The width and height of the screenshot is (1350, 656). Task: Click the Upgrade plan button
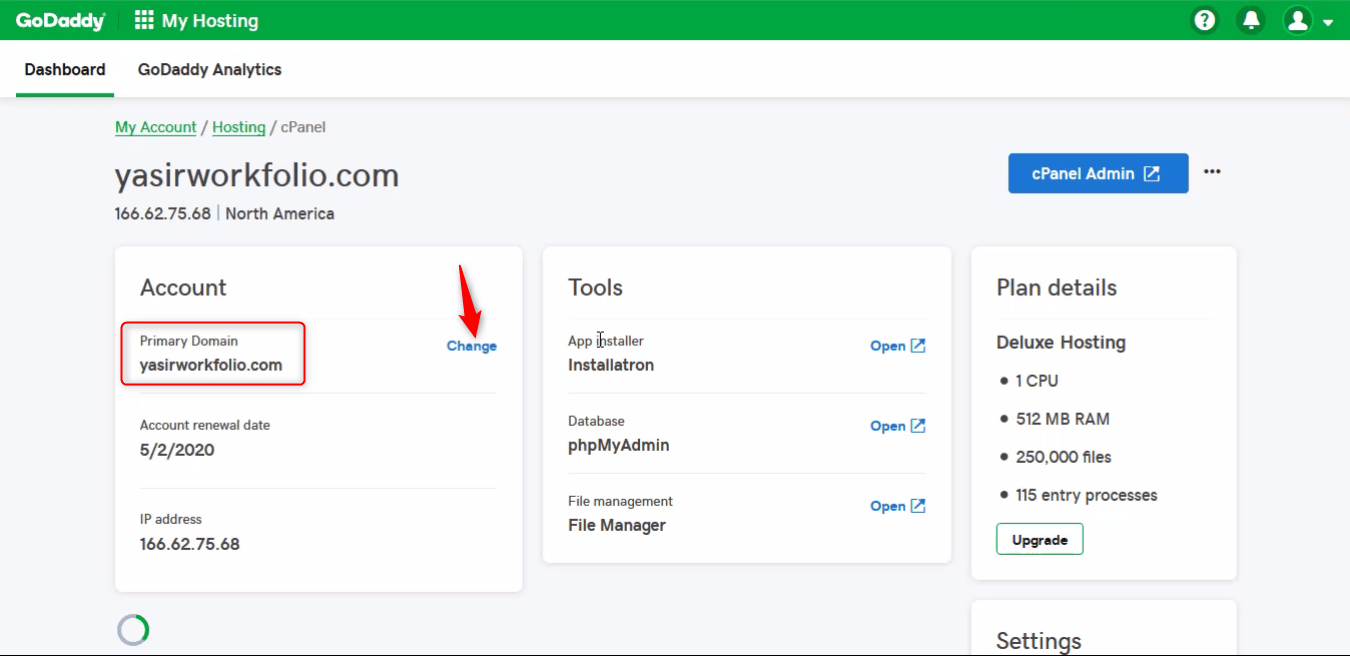tap(1040, 540)
